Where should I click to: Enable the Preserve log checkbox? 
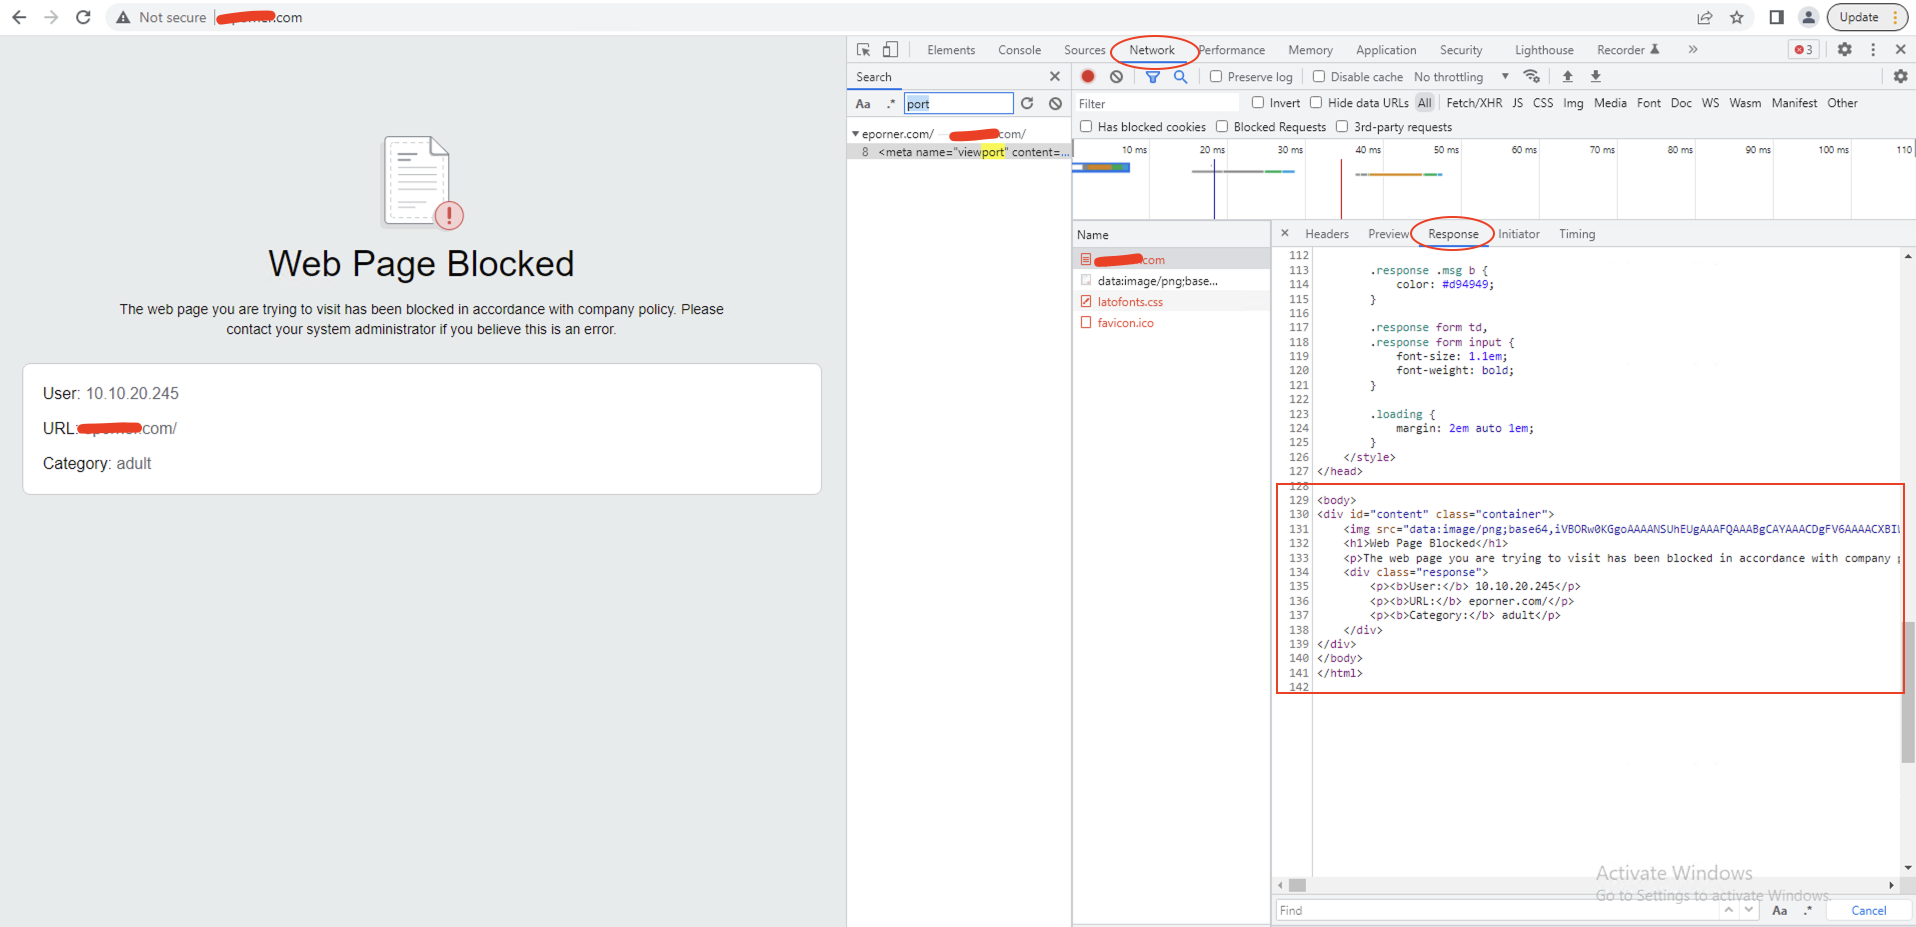(x=1216, y=76)
